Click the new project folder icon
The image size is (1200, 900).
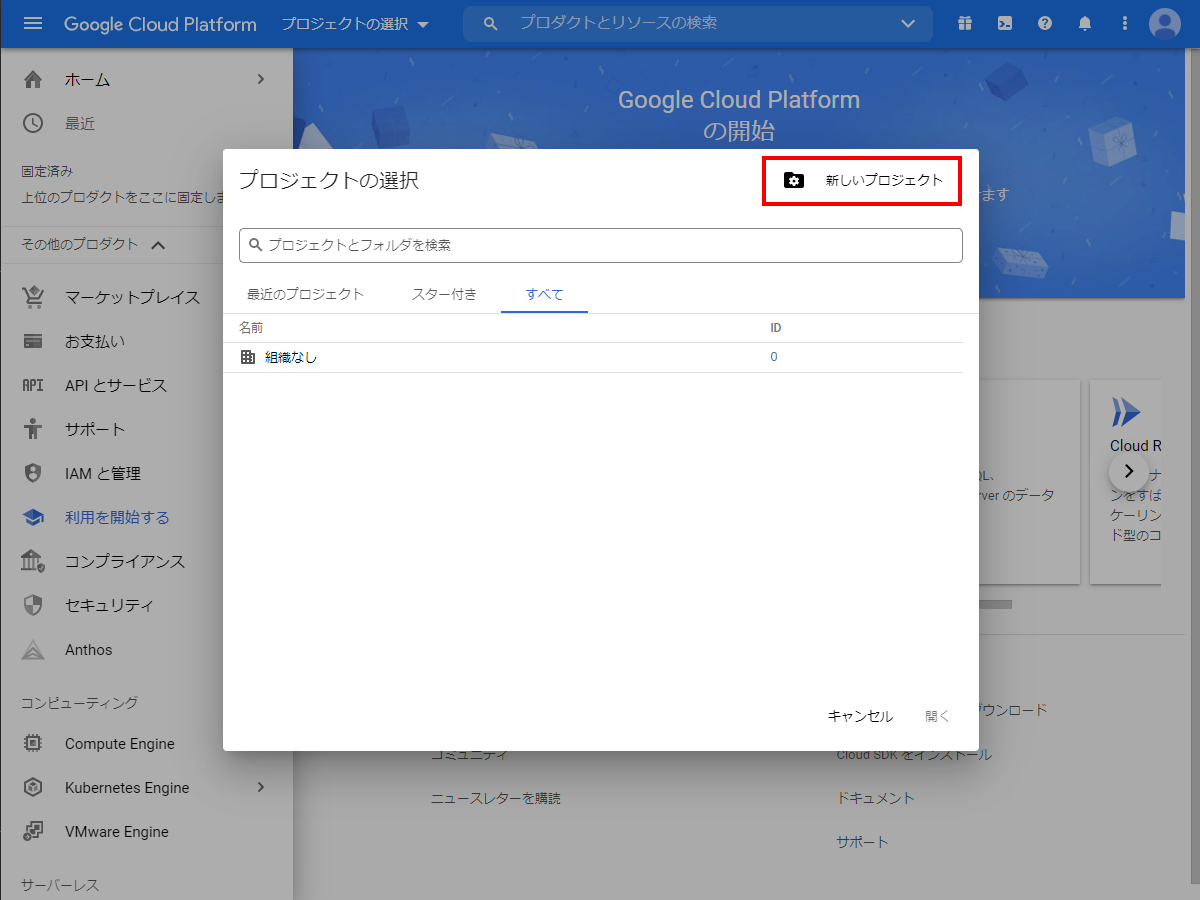[x=794, y=181]
